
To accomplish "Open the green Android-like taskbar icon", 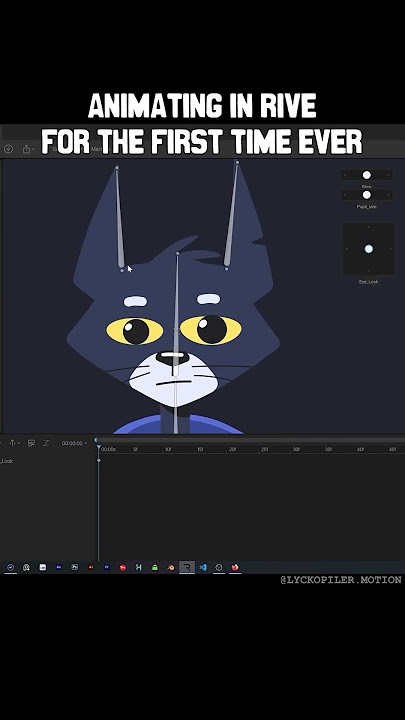I will pos(155,568).
